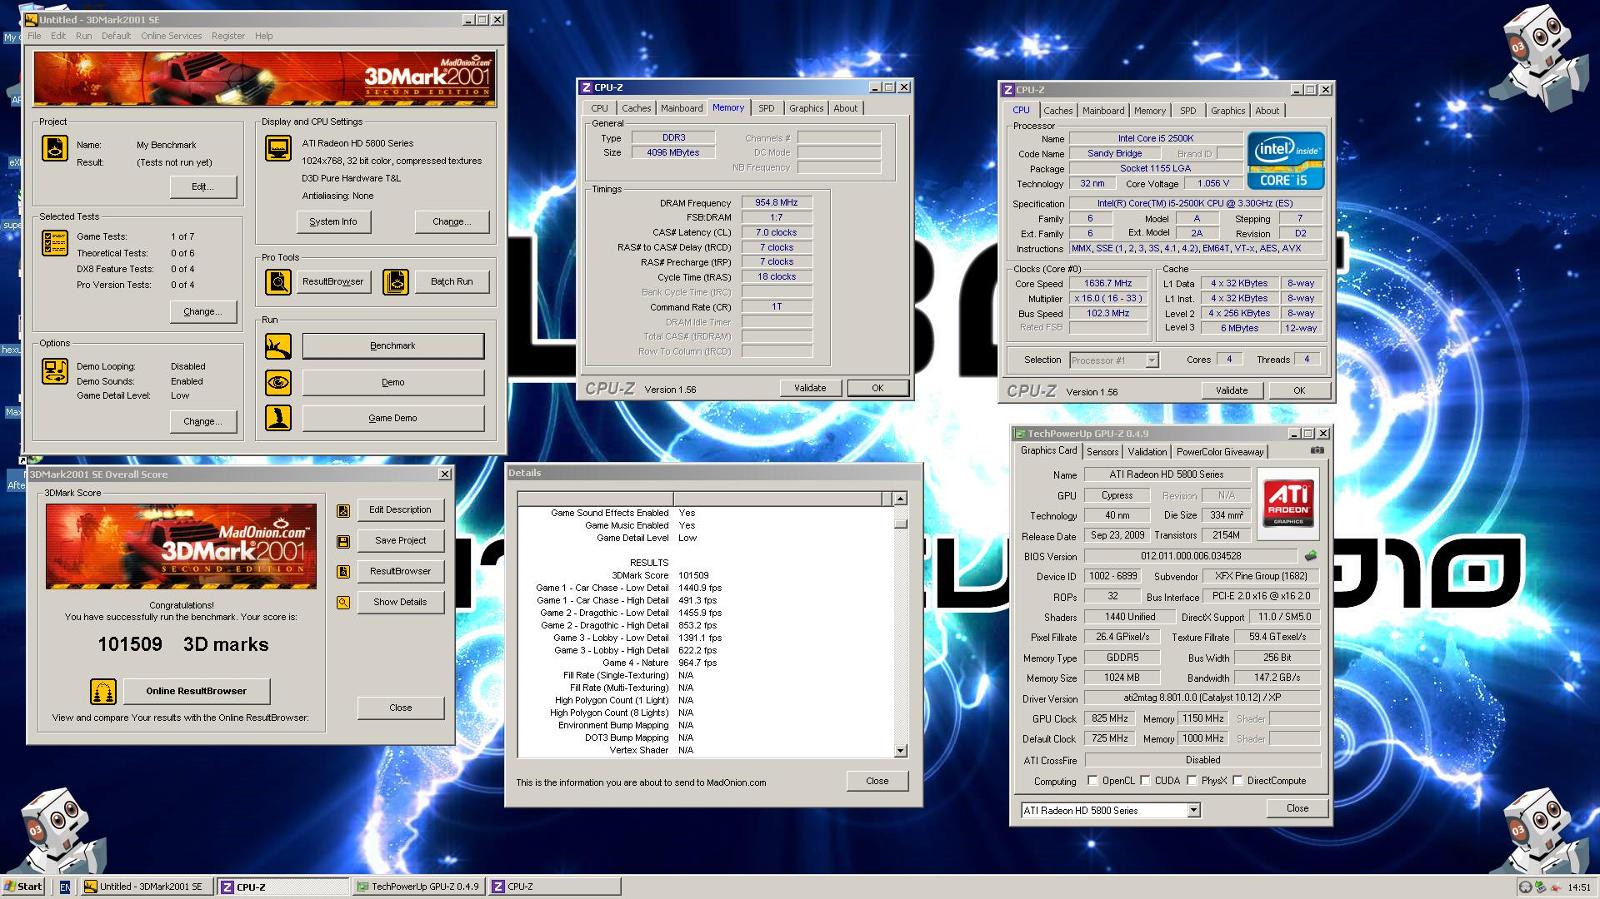Image resolution: width=1600 pixels, height=899 pixels.
Task: Enable the CUDA checkbox in GPU-Z
Action: (1146, 781)
